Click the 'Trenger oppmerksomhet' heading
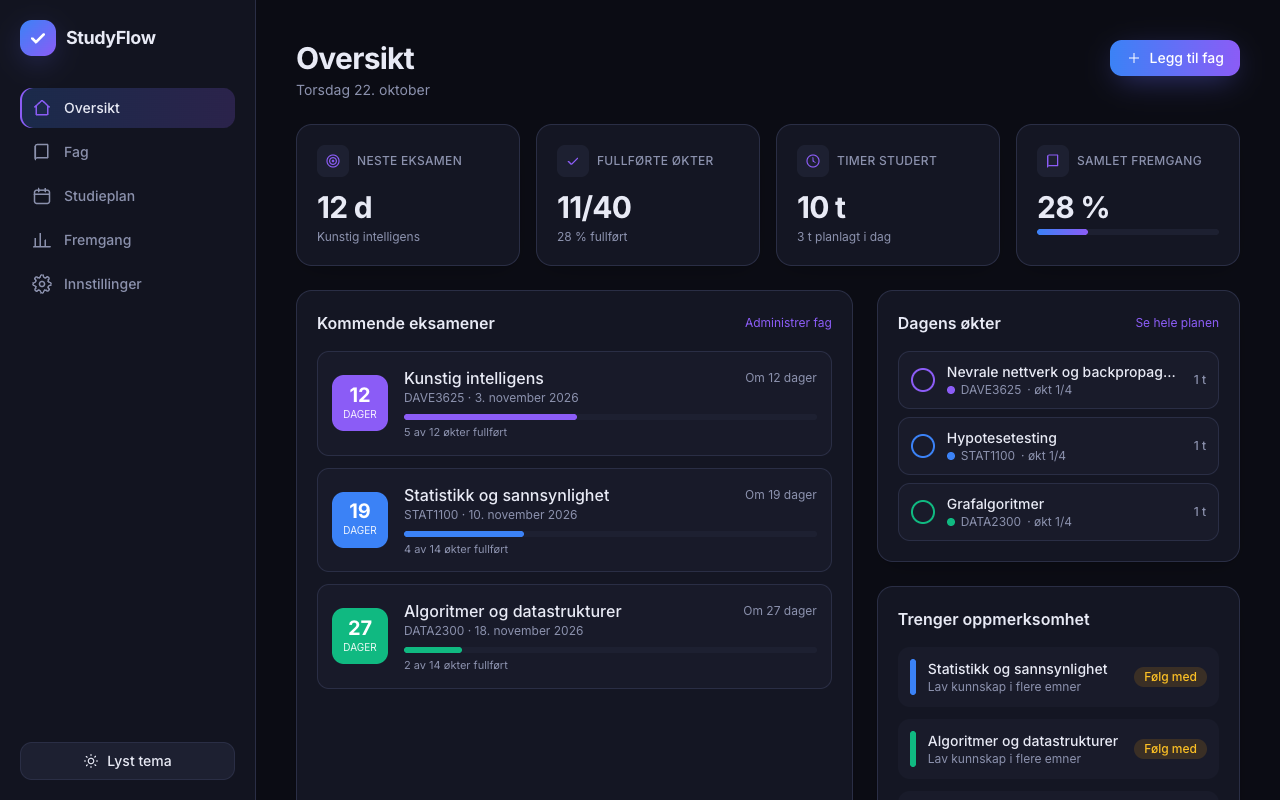The image size is (1280, 800). pyautogui.click(x=994, y=619)
